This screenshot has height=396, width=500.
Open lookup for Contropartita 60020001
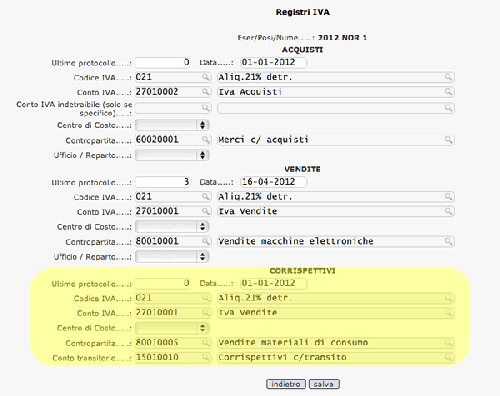point(206,140)
